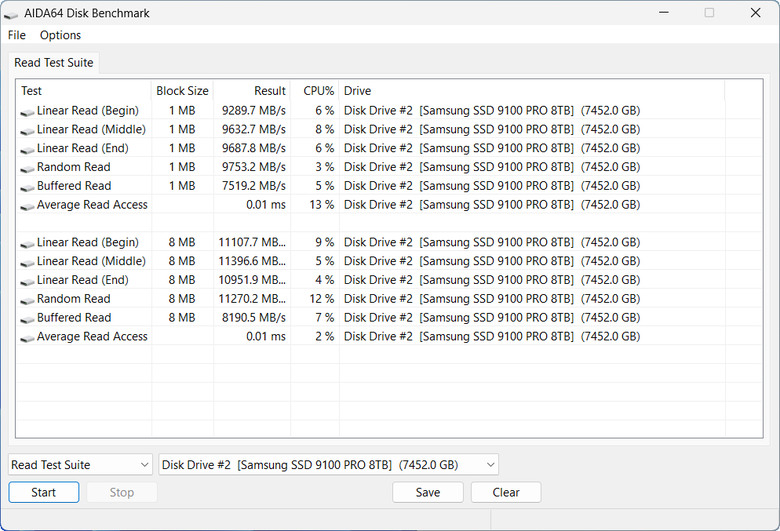Select the 9687.8 MB/s result cell
The image size is (780, 531).
coord(254,148)
